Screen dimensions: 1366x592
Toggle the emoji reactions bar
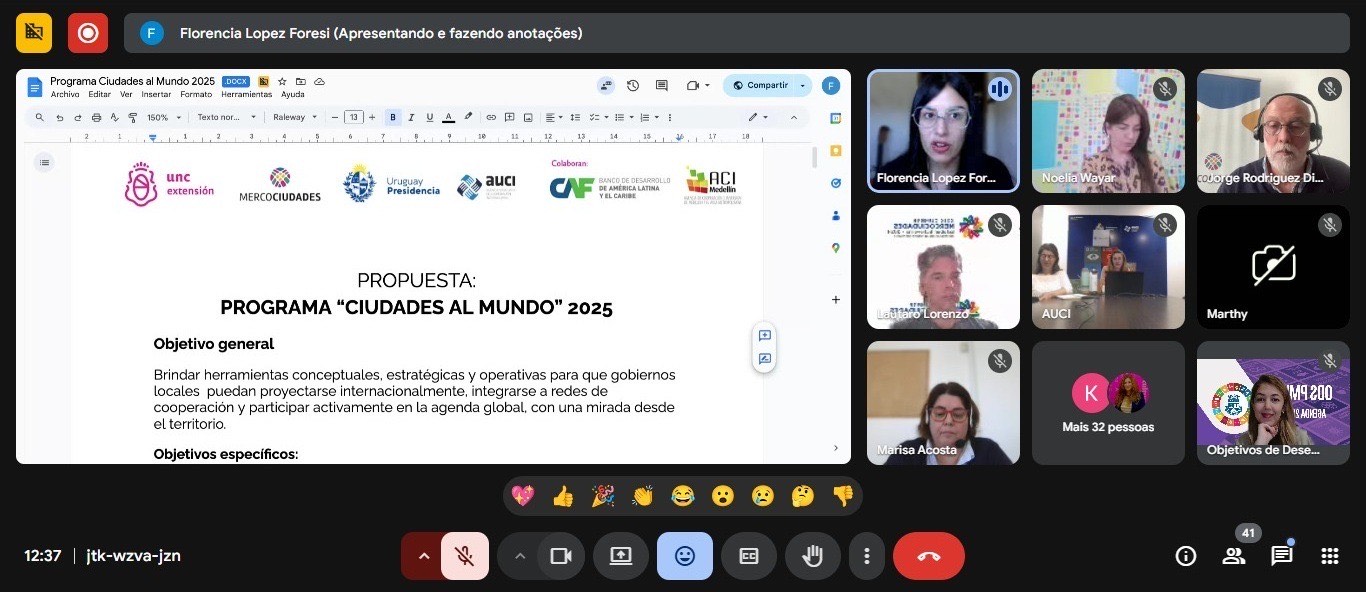click(x=684, y=556)
